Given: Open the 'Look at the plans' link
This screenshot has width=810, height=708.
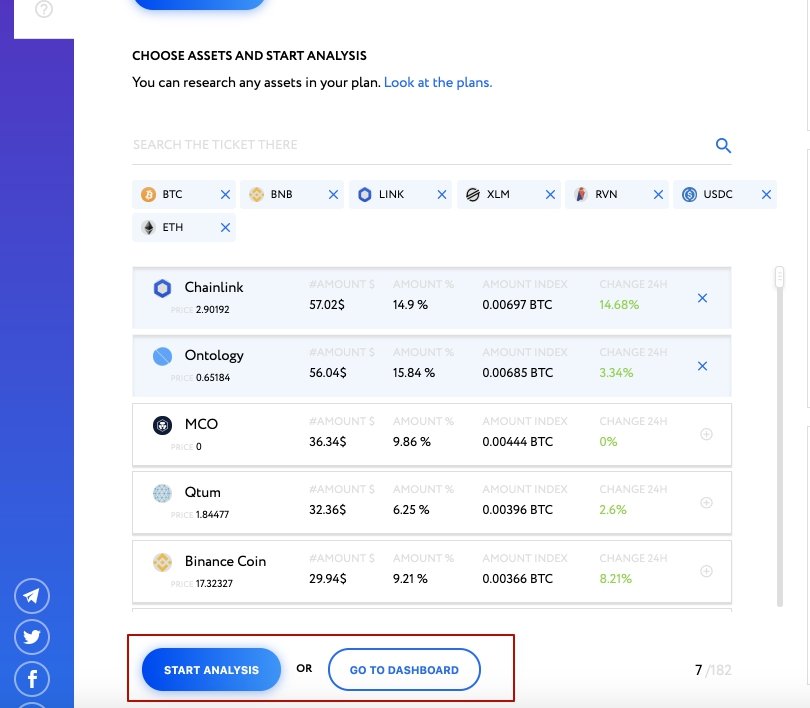Looking at the screenshot, I should coord(438,83).
